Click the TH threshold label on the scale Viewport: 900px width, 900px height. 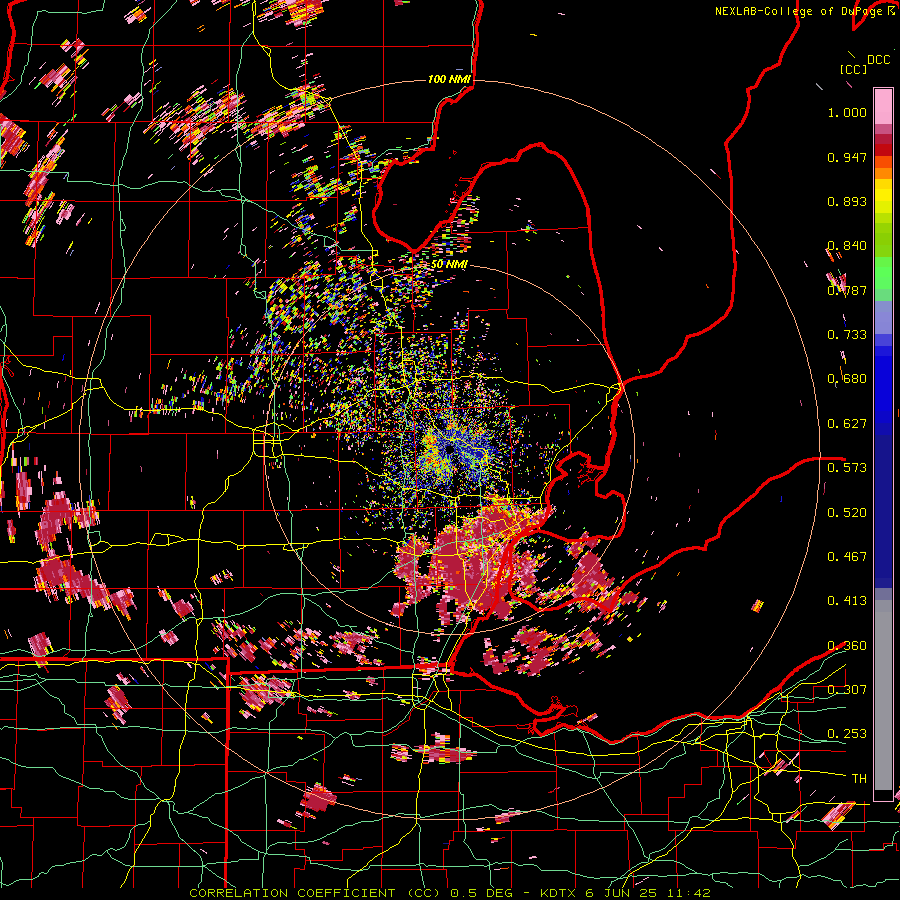pos(859,779)
